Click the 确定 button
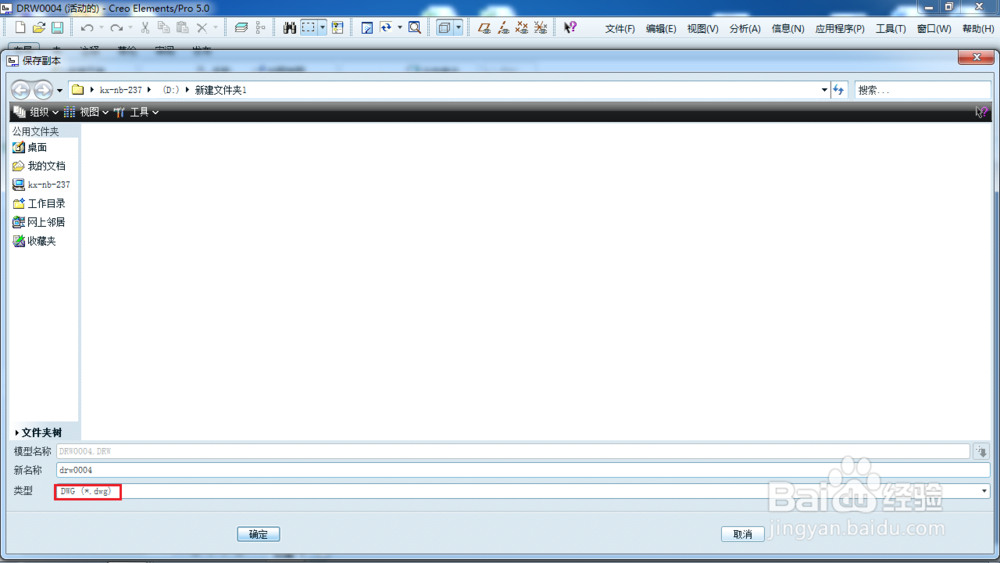The image size is (1000, 563). [x=258, y=534]
